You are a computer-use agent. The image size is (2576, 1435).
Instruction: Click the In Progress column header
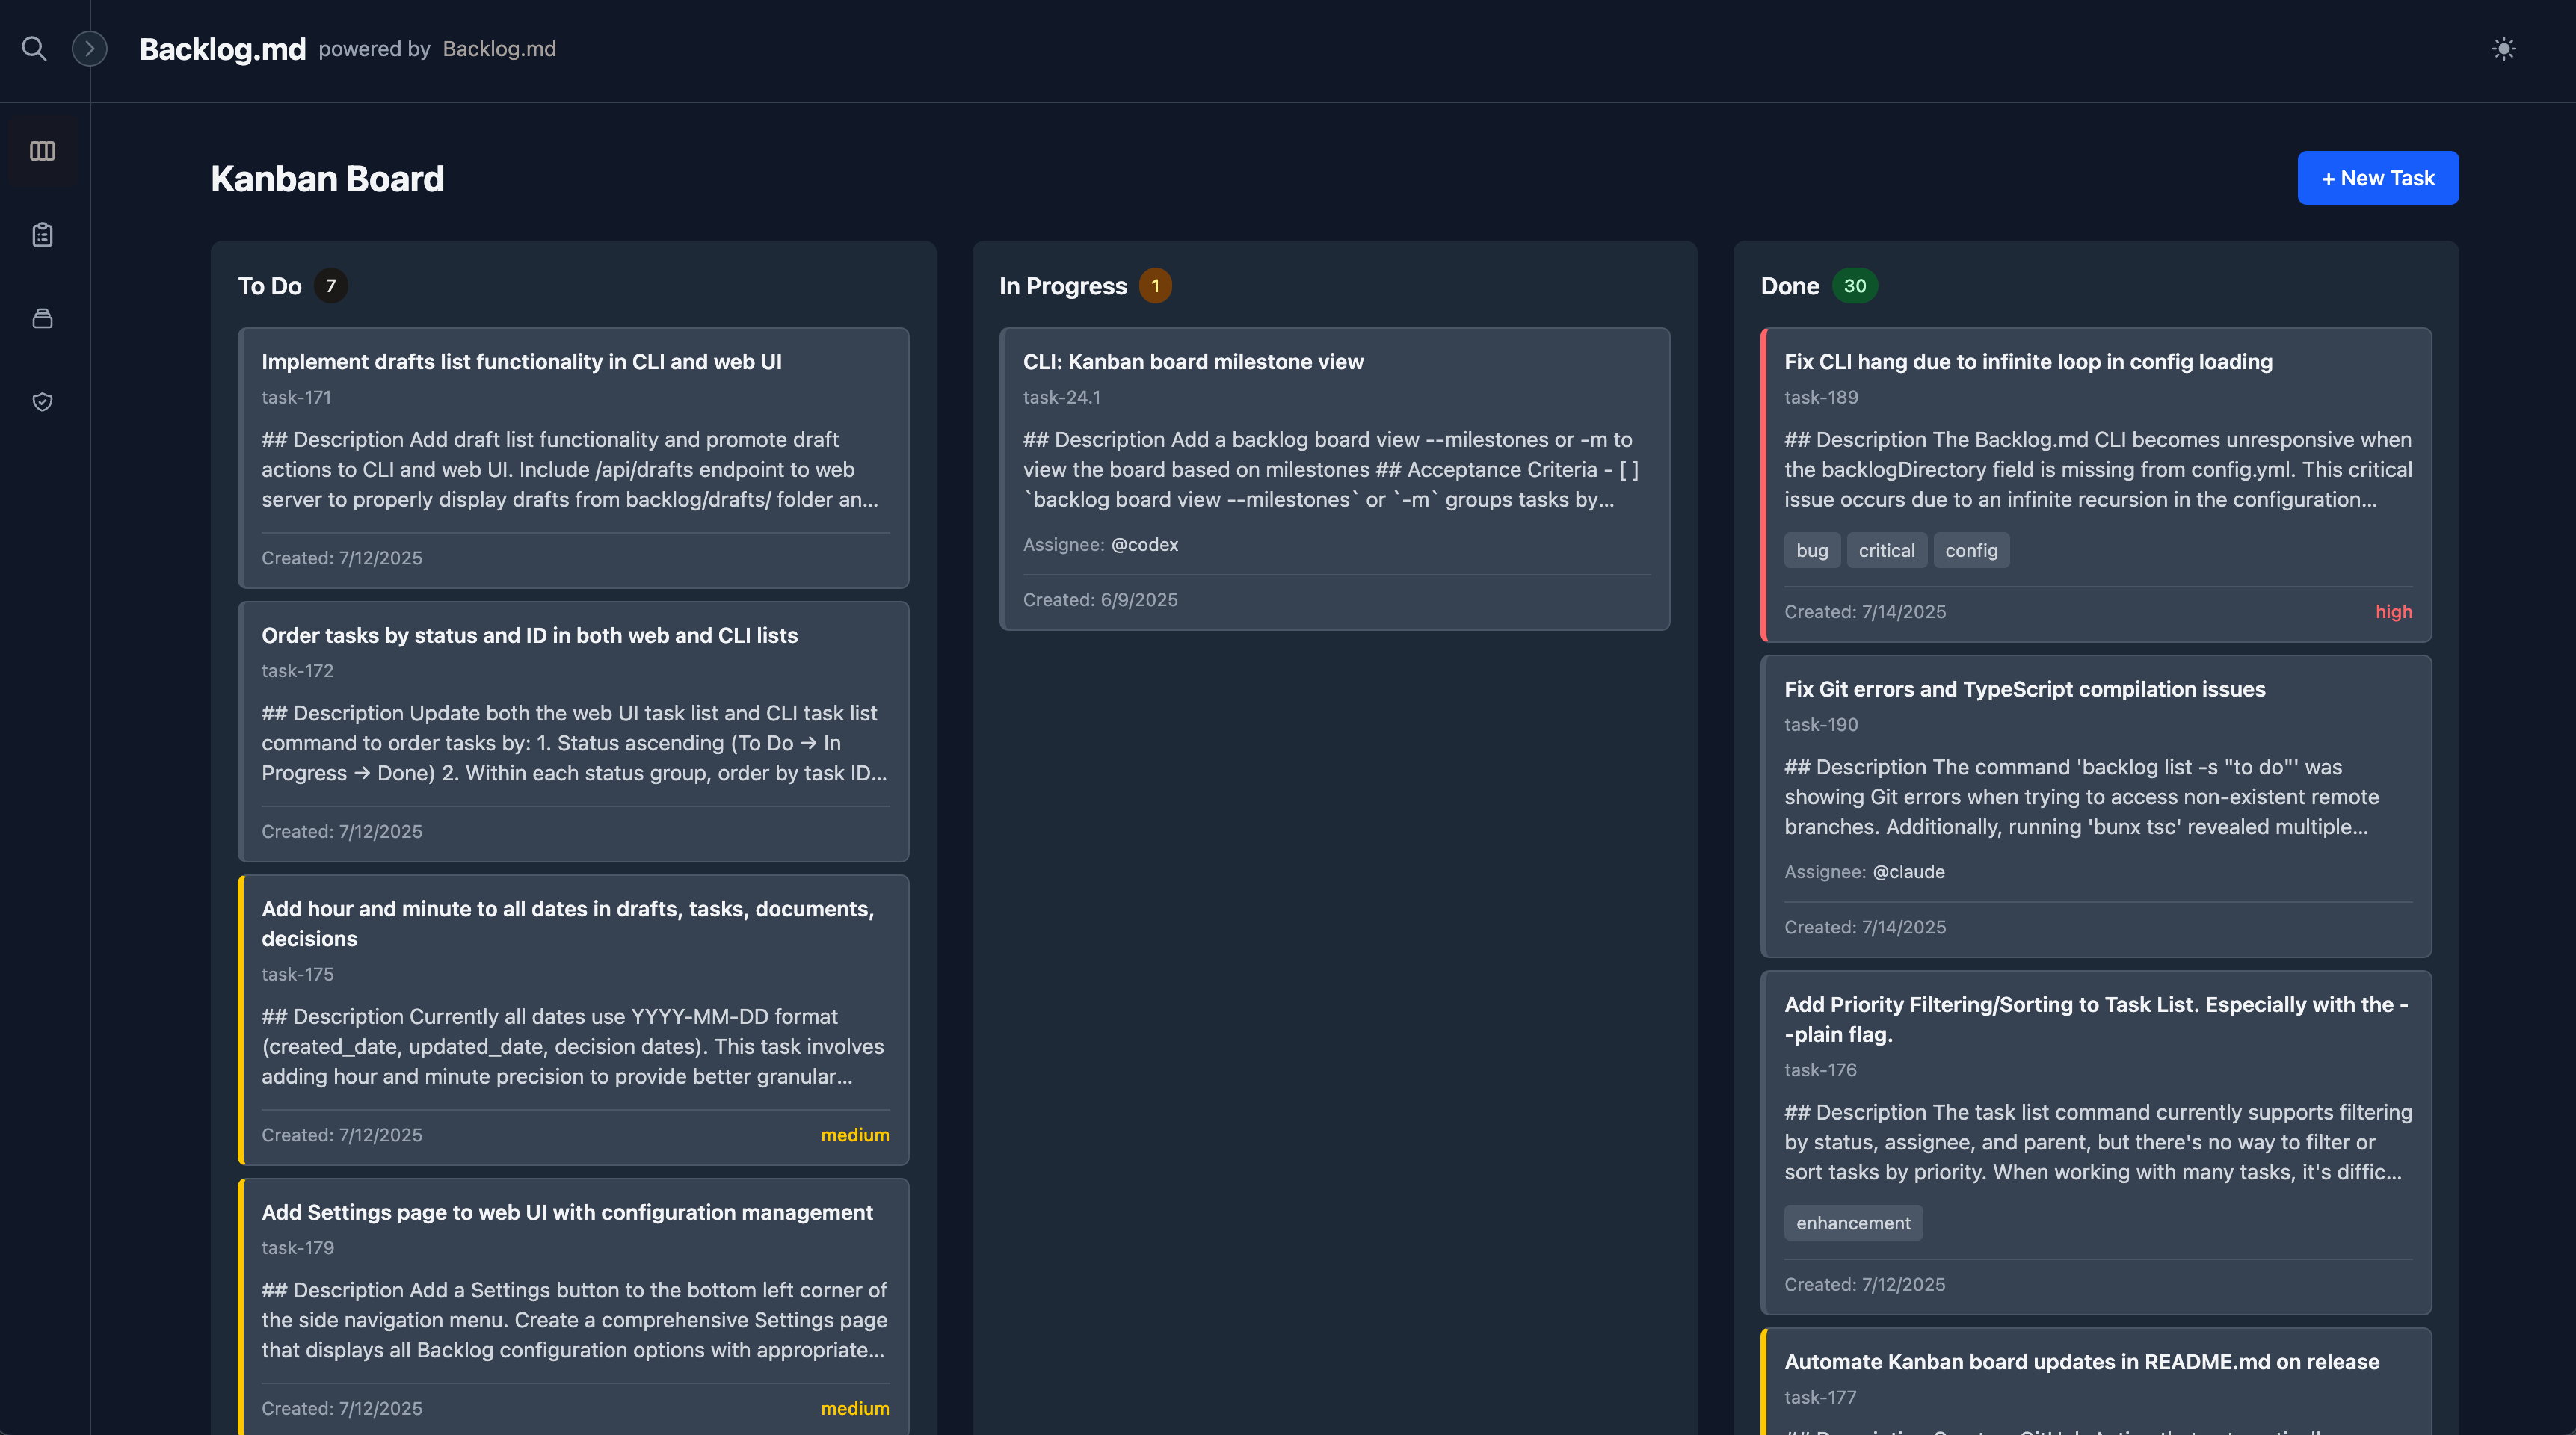tap(1063, 286)
